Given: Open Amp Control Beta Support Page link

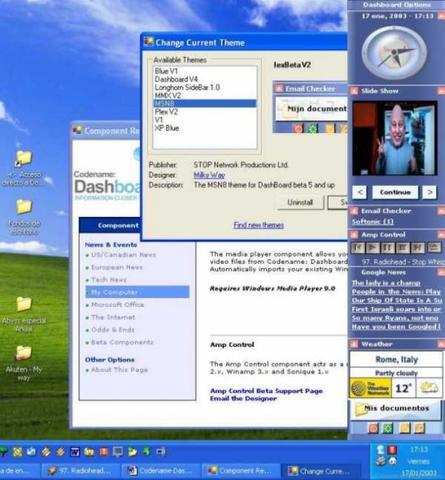Looking at the screenshot, I should pos(266,391).
